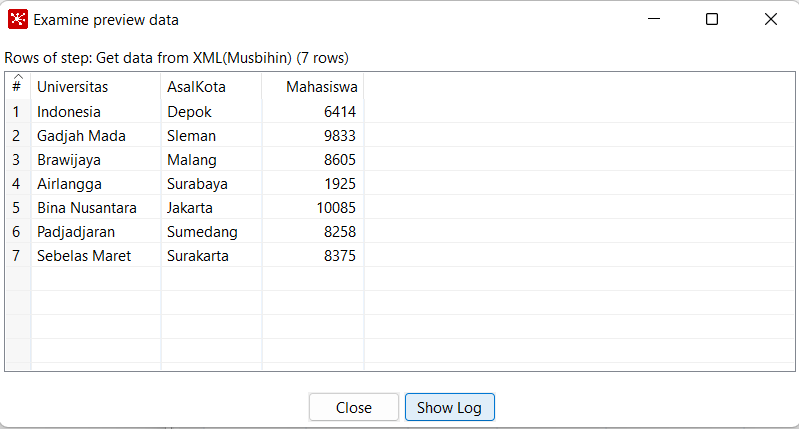Click row number 5
Viewport: 799px width, 429px height.
coord(18,207)
